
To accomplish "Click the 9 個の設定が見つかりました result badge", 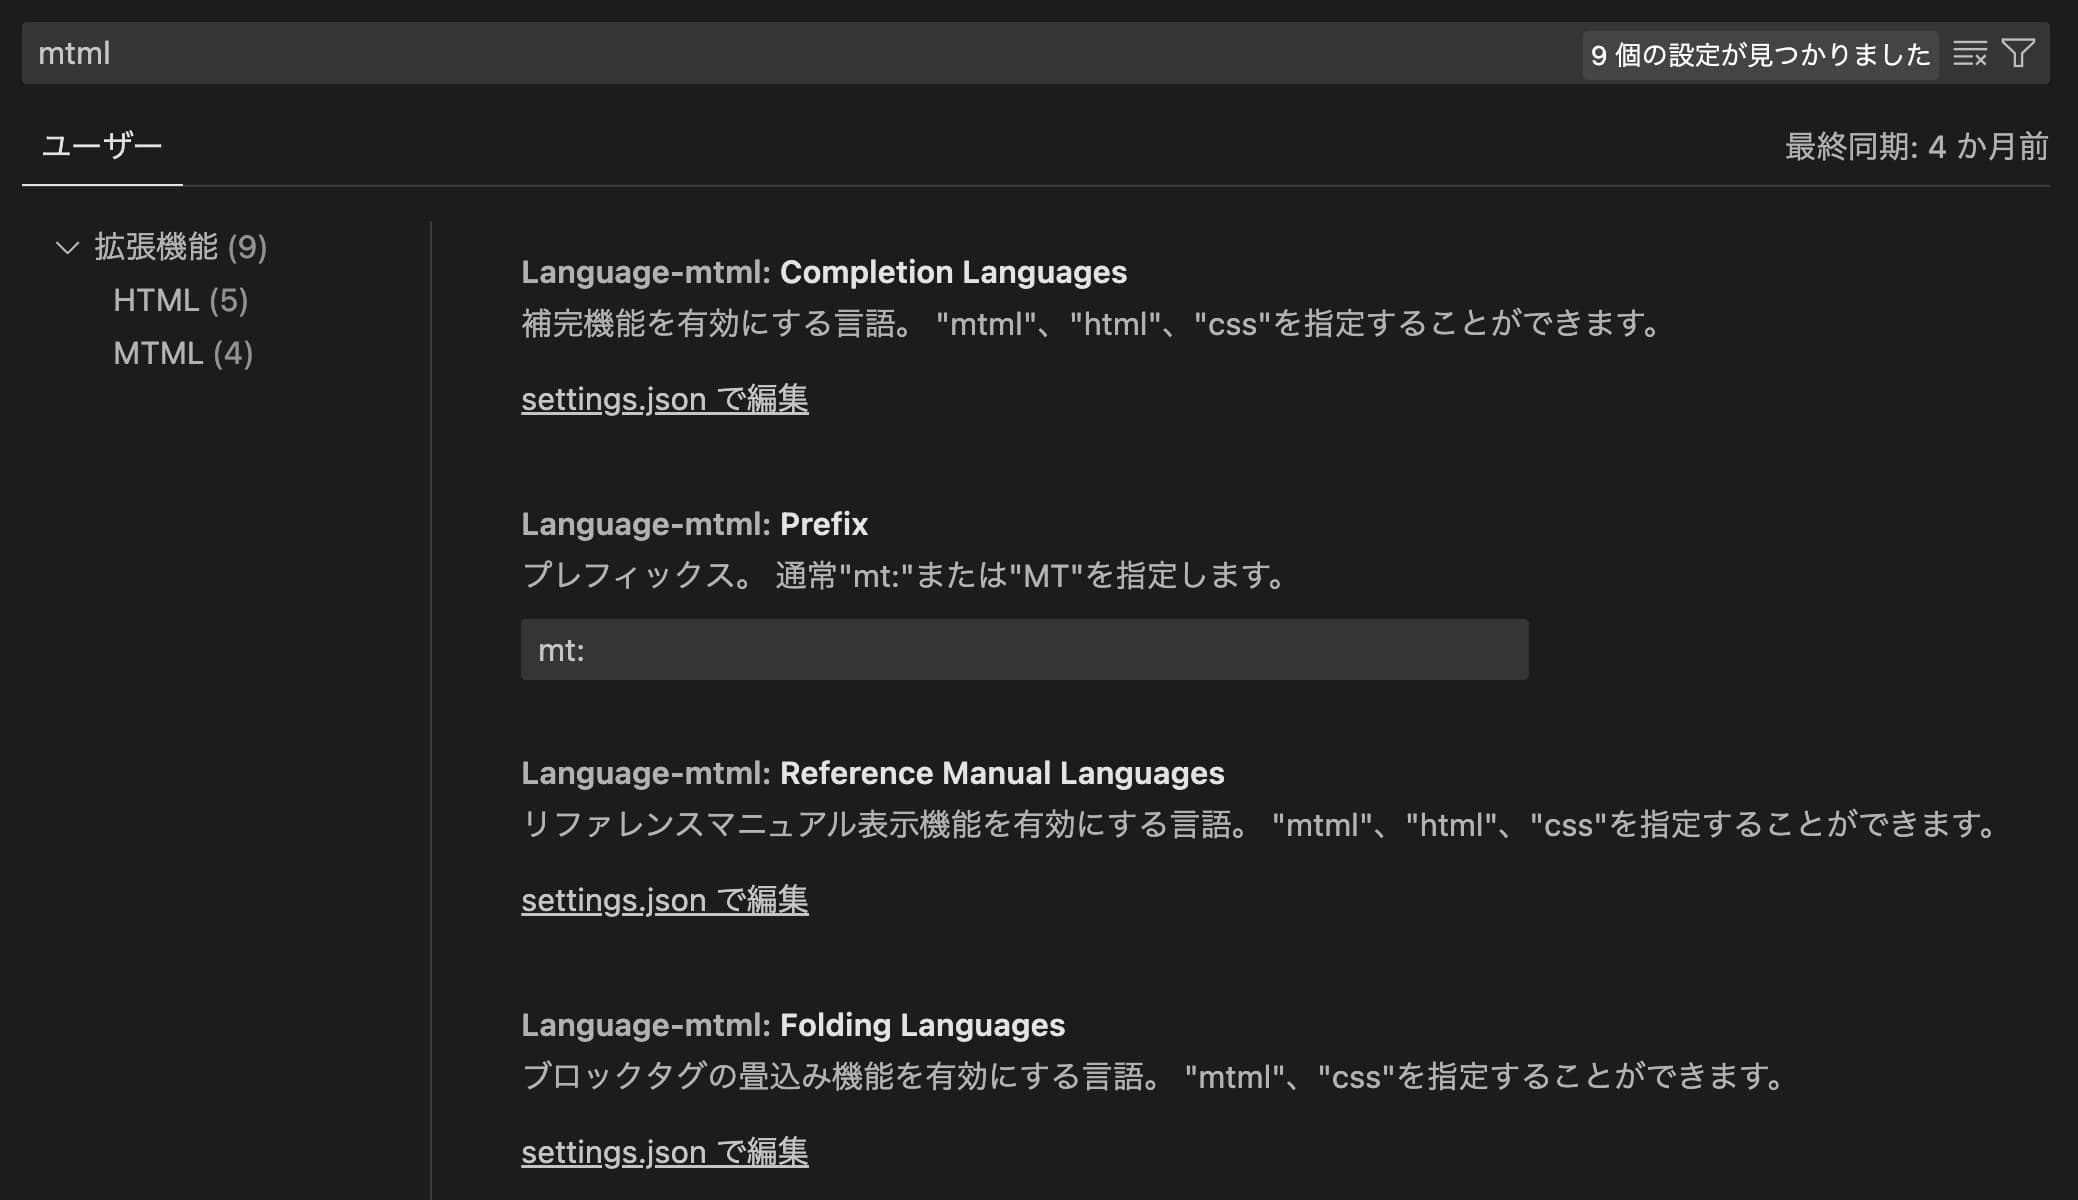I will point(1760,54).
